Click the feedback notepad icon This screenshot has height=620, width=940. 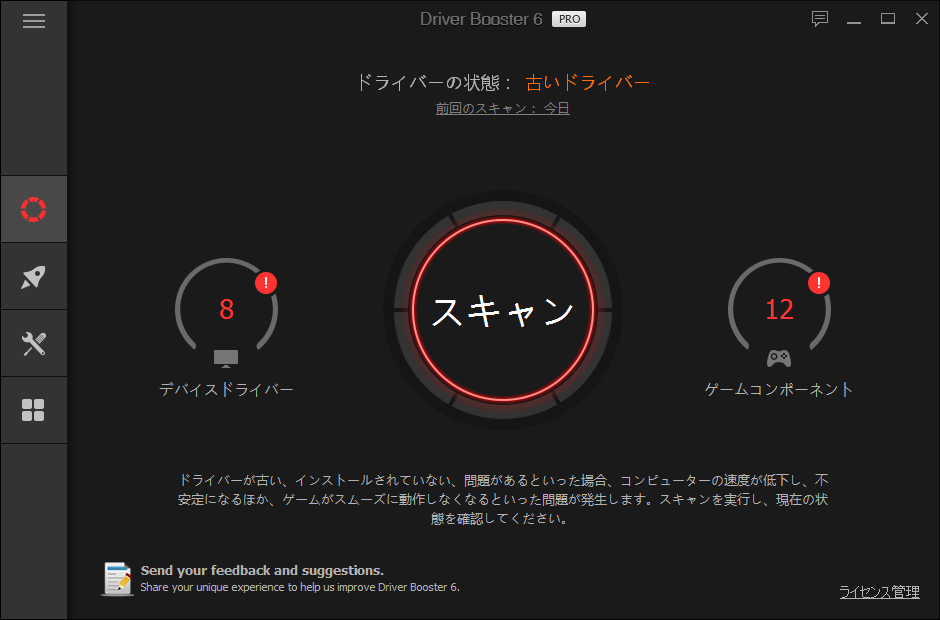tap(118, 579)
